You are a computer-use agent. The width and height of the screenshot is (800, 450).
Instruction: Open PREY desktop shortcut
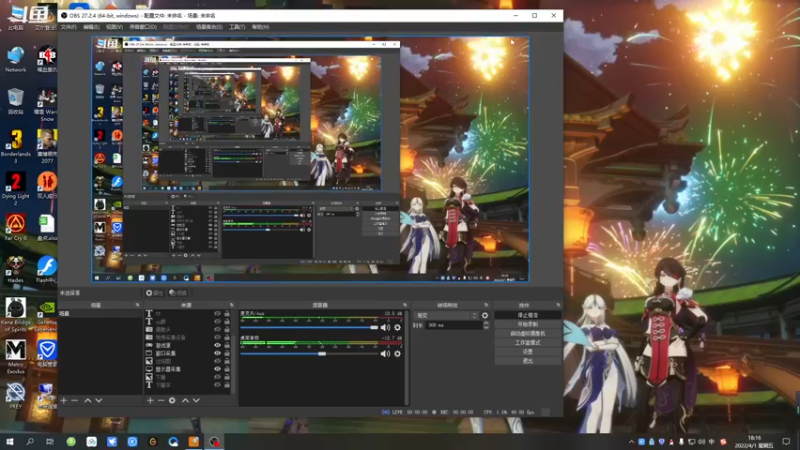[x=16, y=396]
